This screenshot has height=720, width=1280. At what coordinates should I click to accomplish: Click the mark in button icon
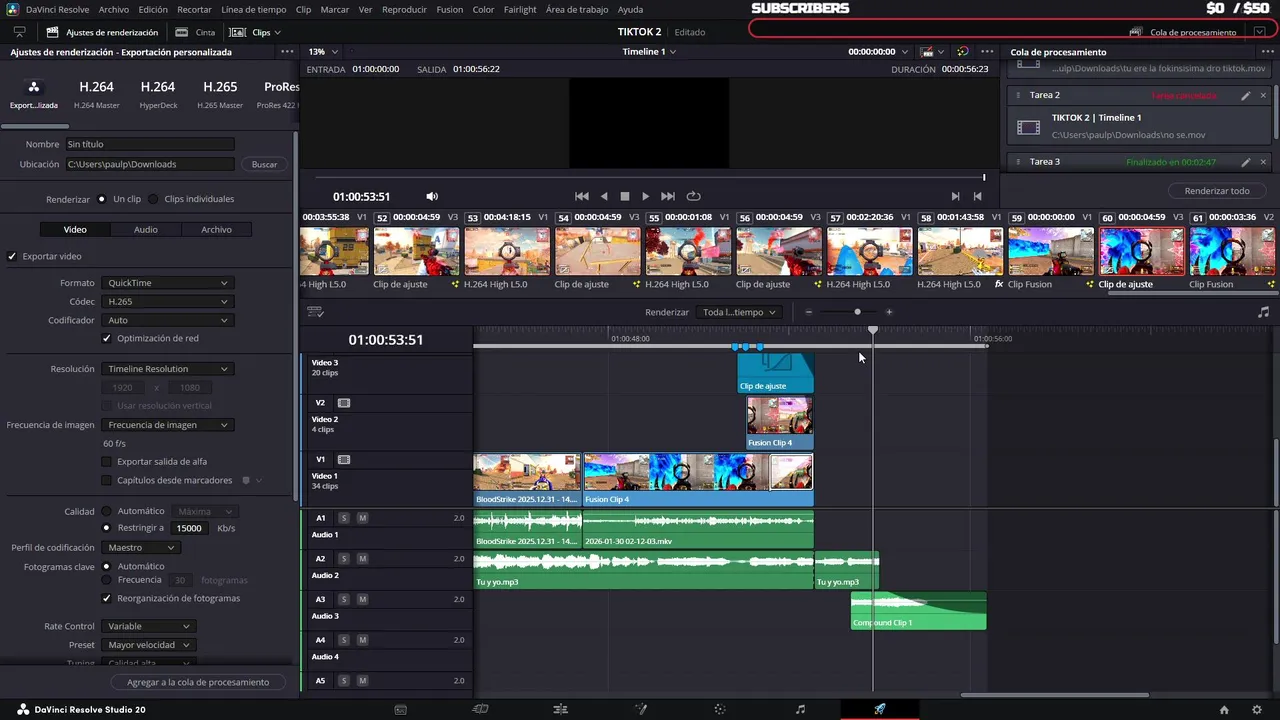pyautogui.click(x=955, y=197)
